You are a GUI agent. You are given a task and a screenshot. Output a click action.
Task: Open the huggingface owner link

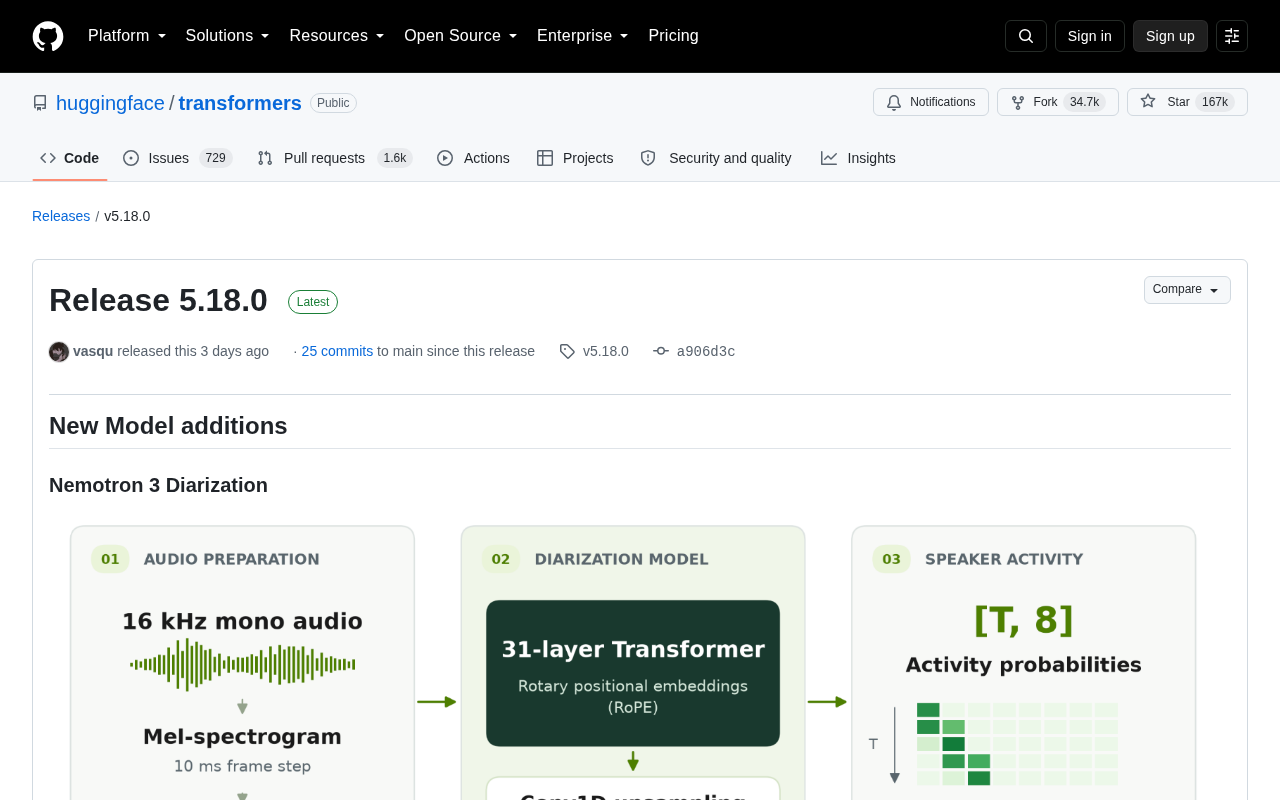click(110, 103)
